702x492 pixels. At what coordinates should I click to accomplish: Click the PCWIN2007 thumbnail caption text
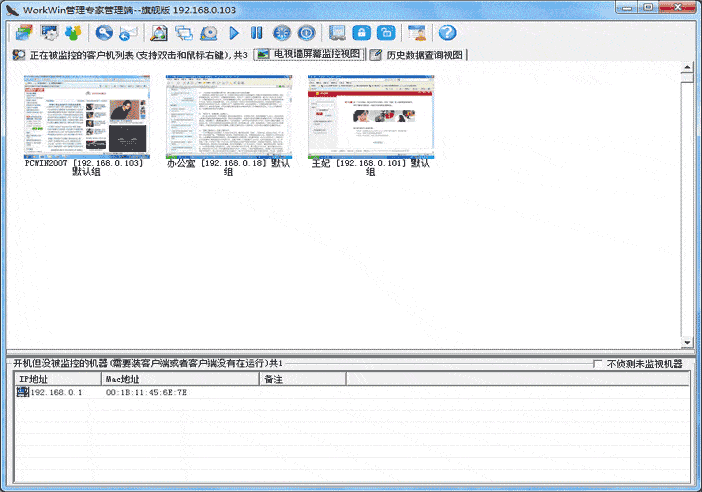[84, 167]
